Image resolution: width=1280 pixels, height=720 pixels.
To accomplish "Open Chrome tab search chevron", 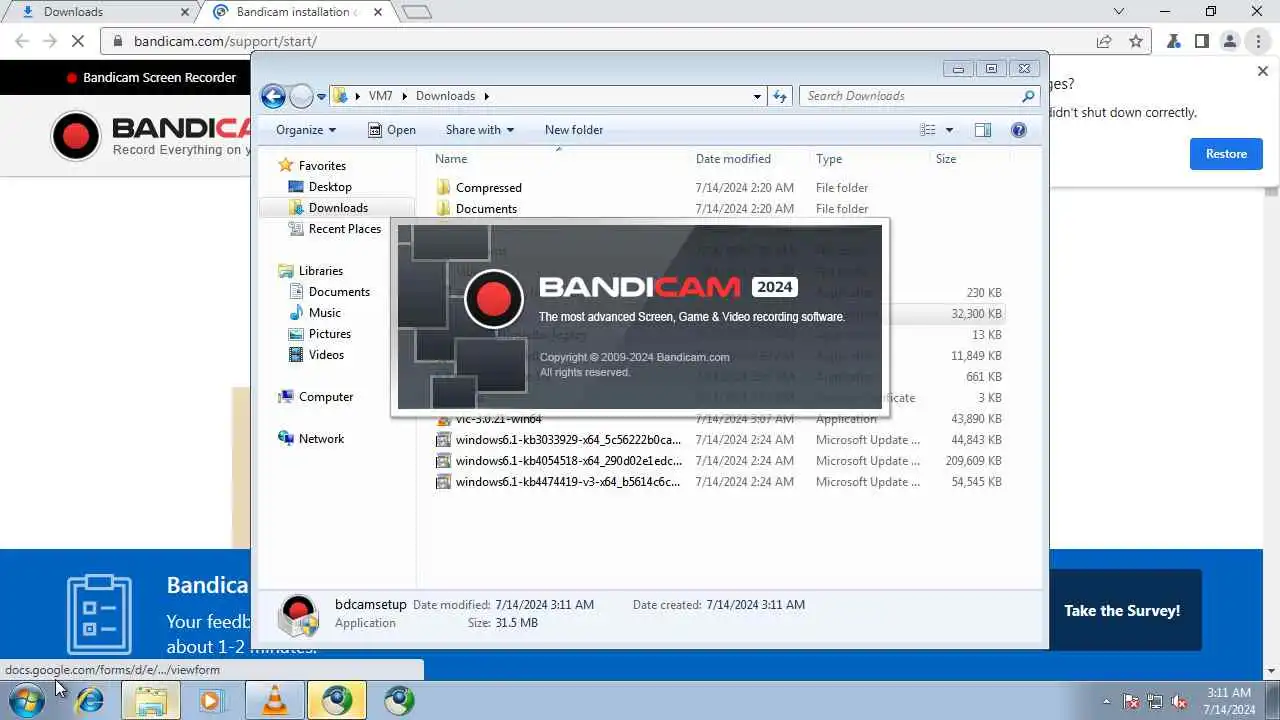I will click(x=1119, y=12).
